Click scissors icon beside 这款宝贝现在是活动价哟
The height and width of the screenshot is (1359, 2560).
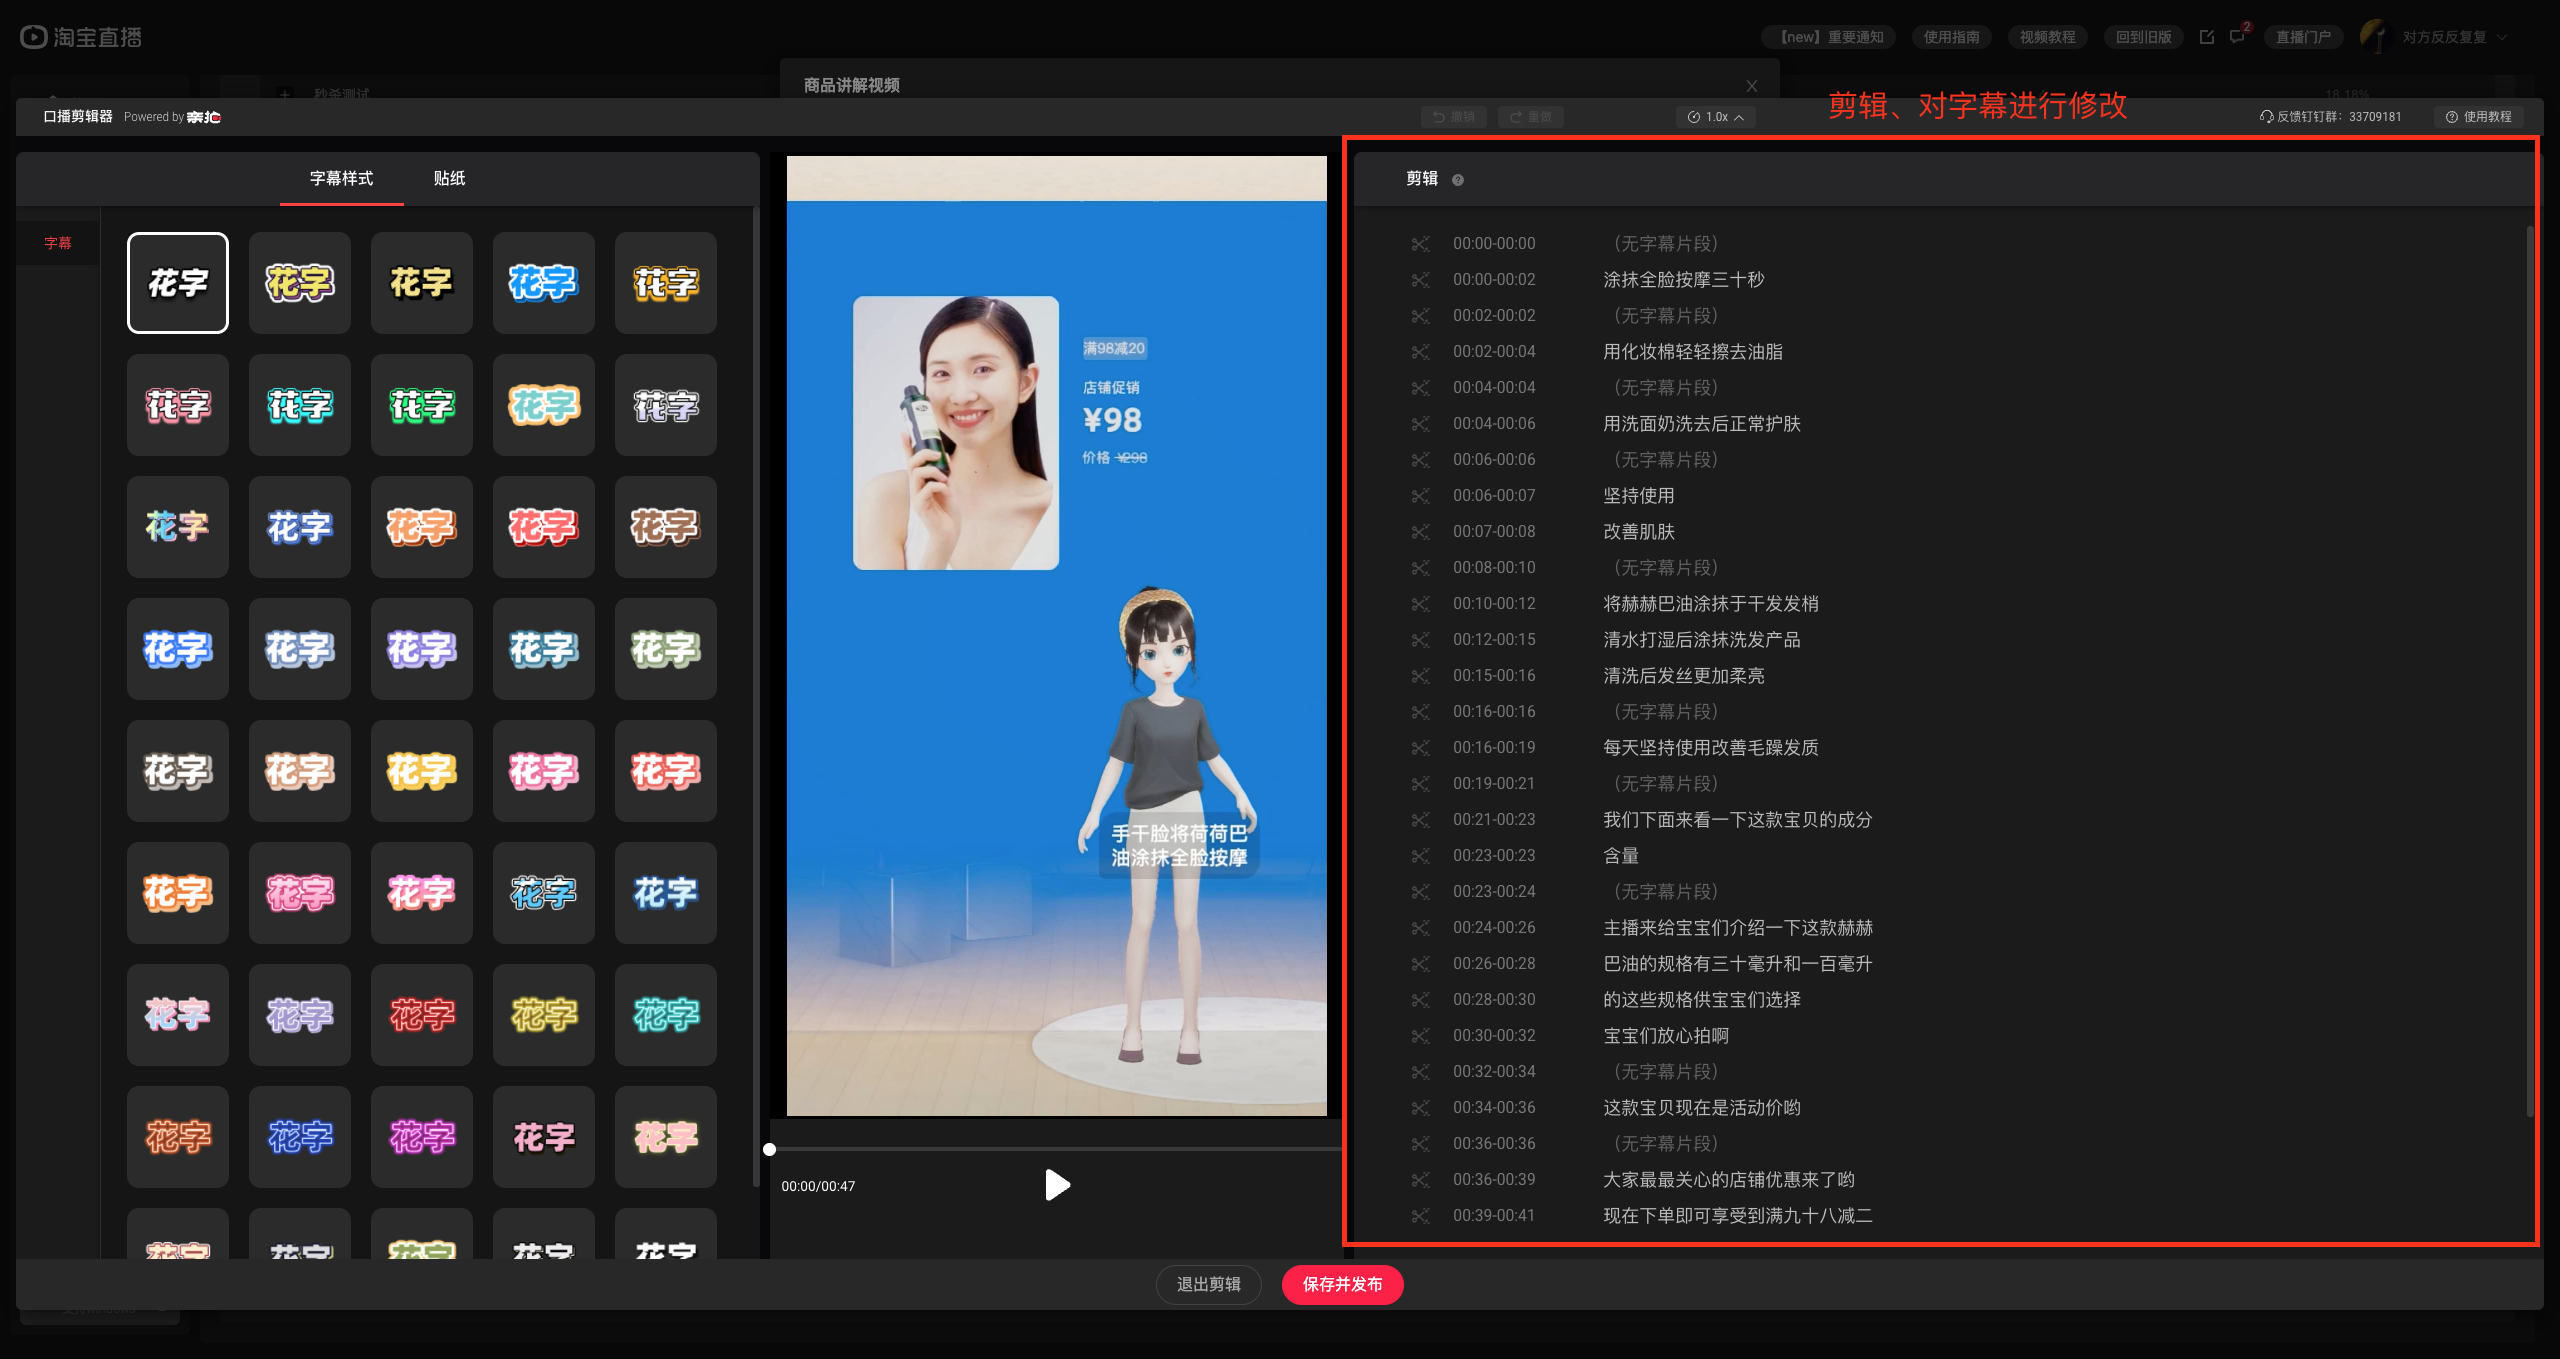point(1420,1108)
